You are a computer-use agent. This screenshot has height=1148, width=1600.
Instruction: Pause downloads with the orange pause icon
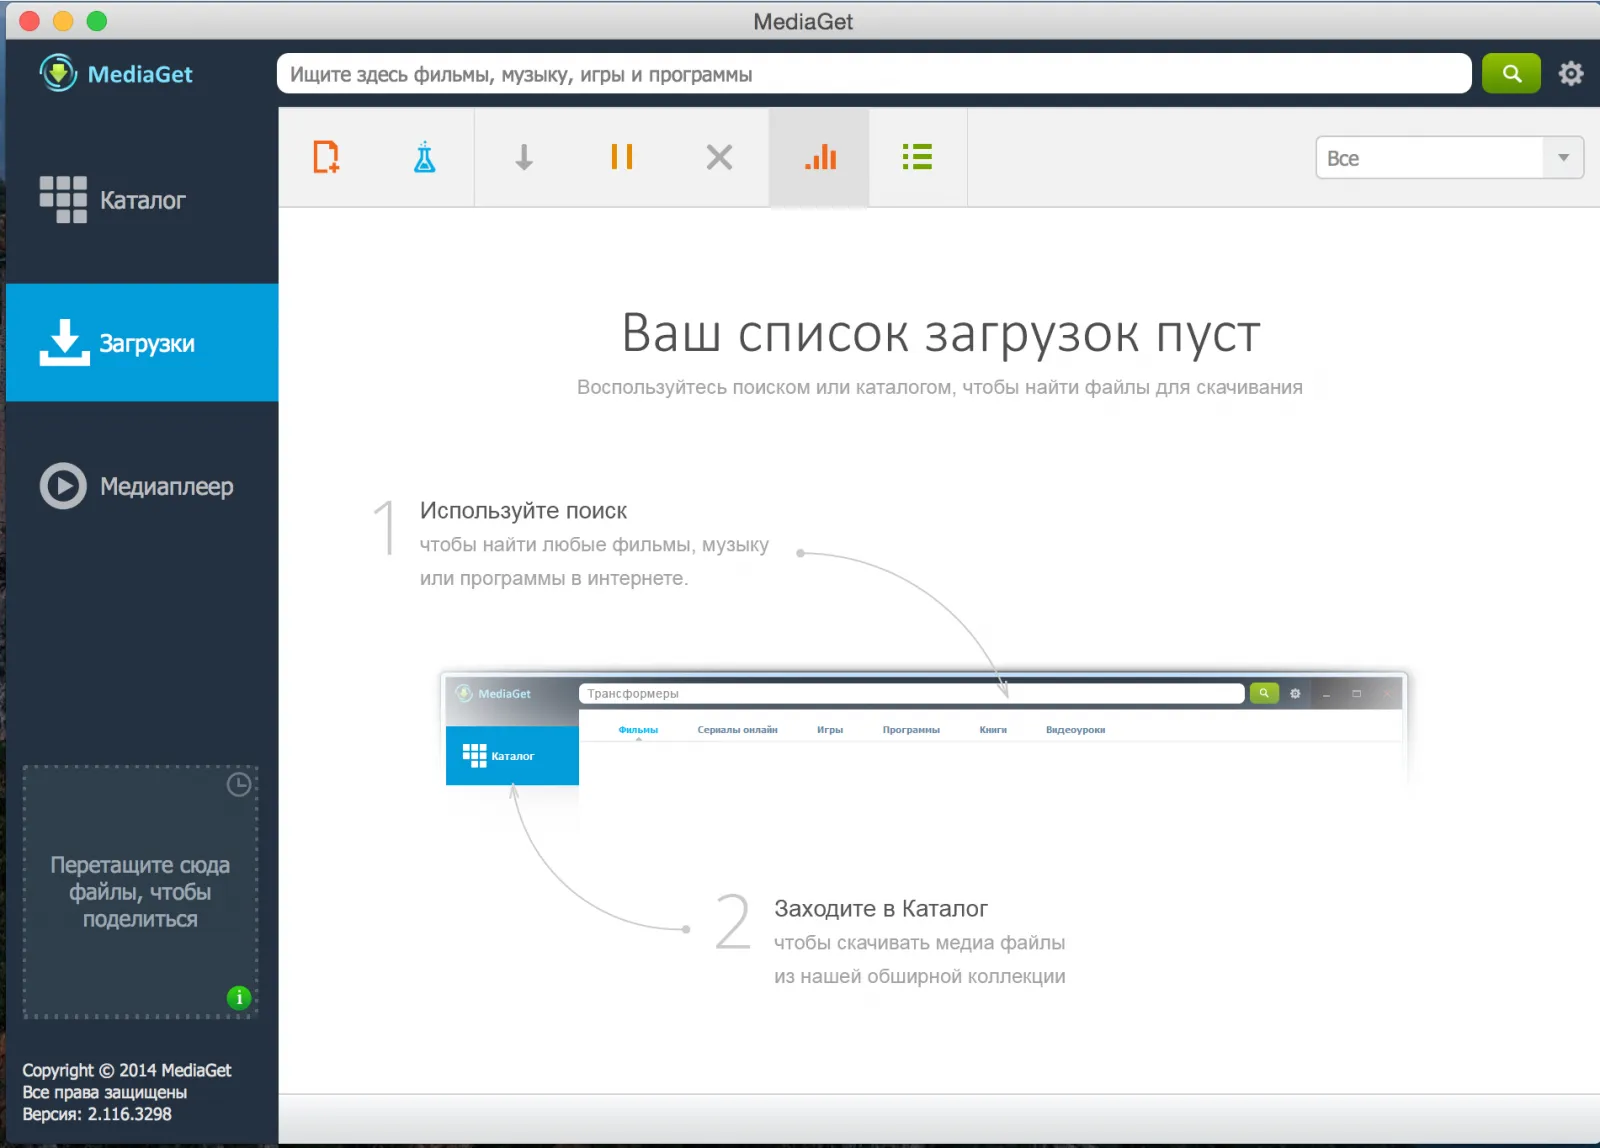pyautogui.click(x=621, y=157)
